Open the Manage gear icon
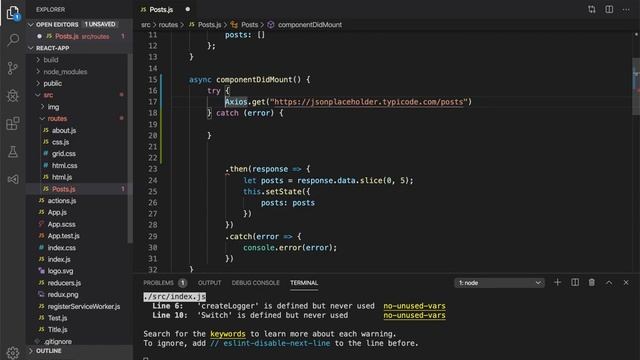Screen dimensions: 640x360 click(13, 352)
